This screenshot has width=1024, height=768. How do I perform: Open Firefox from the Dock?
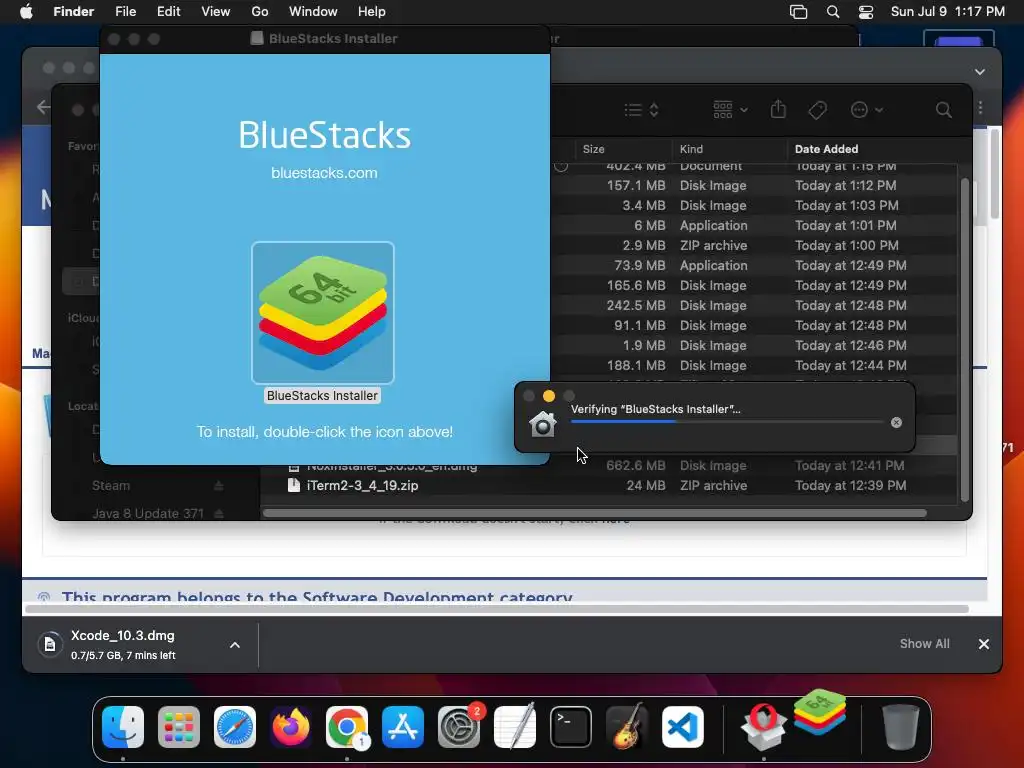point(291,727)
